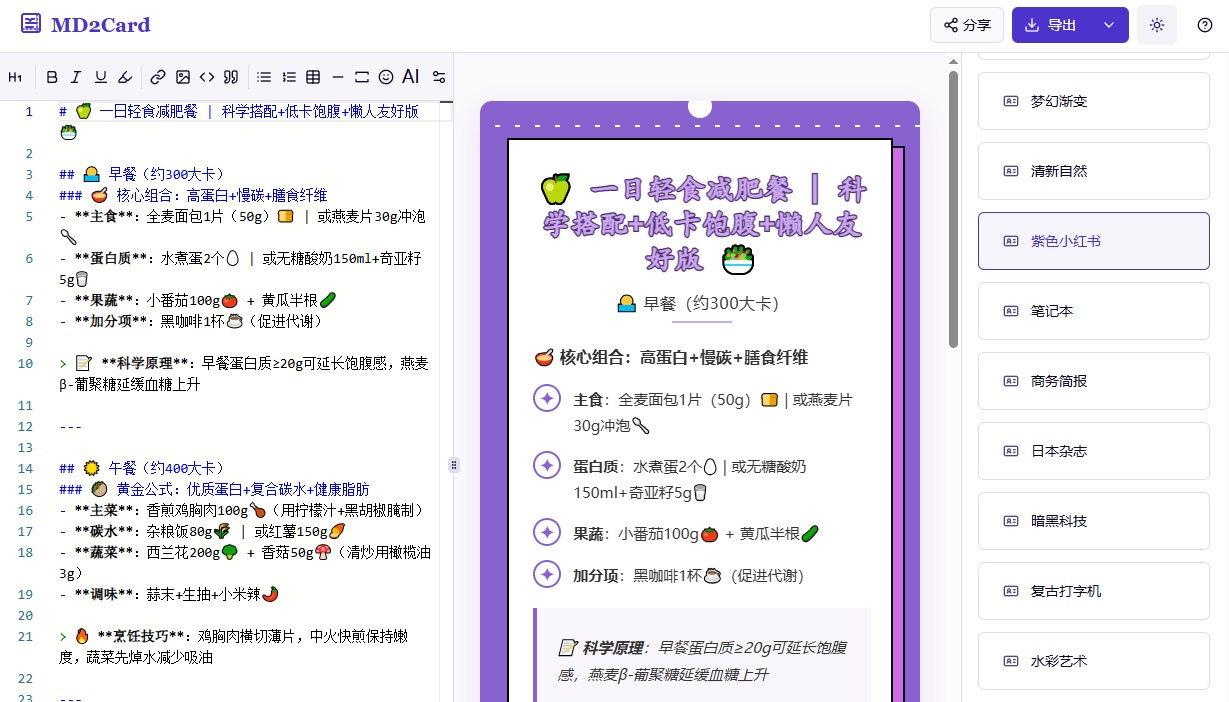The image size is (1229, 702).
Task: Open the help question-mark icon
Action: coord(1205,25)
